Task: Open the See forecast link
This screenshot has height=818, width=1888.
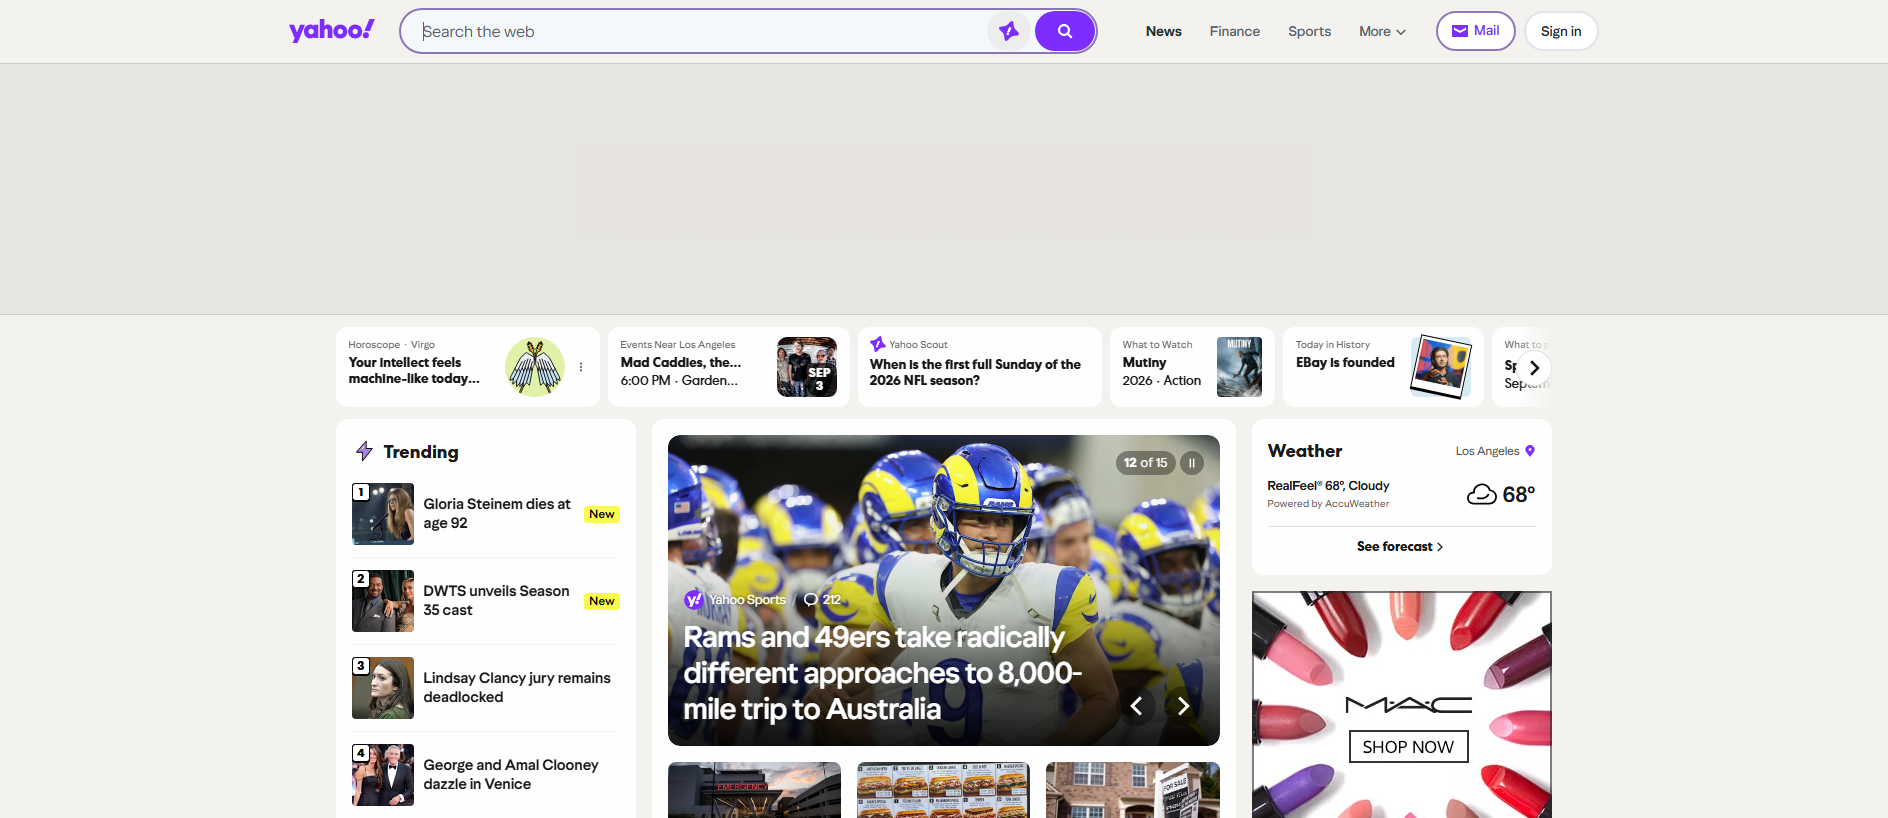Action: [1400, 547]
